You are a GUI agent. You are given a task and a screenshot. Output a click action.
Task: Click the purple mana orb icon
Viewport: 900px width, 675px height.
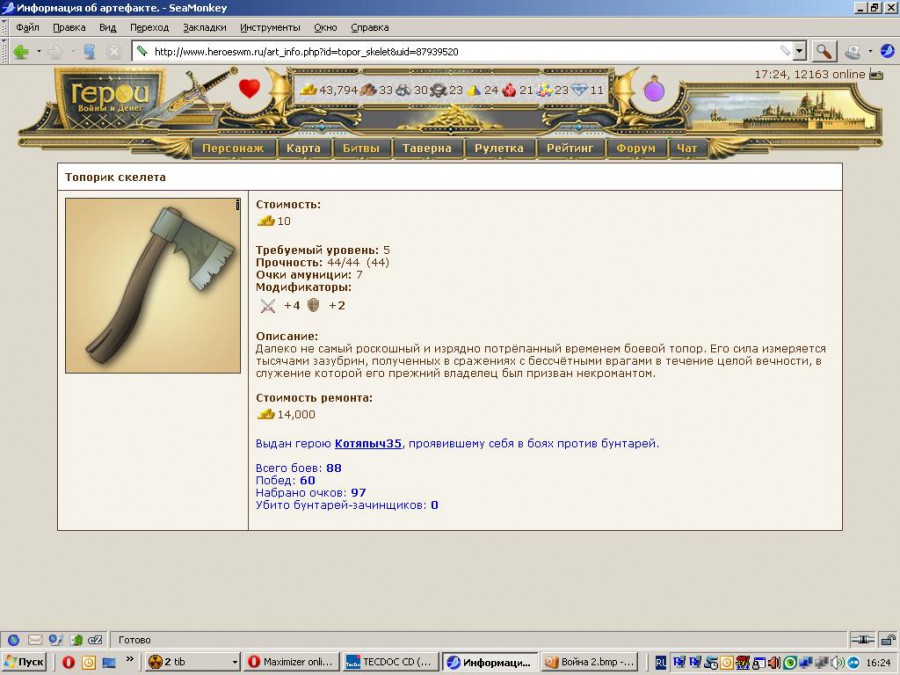[x=654, y=90]
